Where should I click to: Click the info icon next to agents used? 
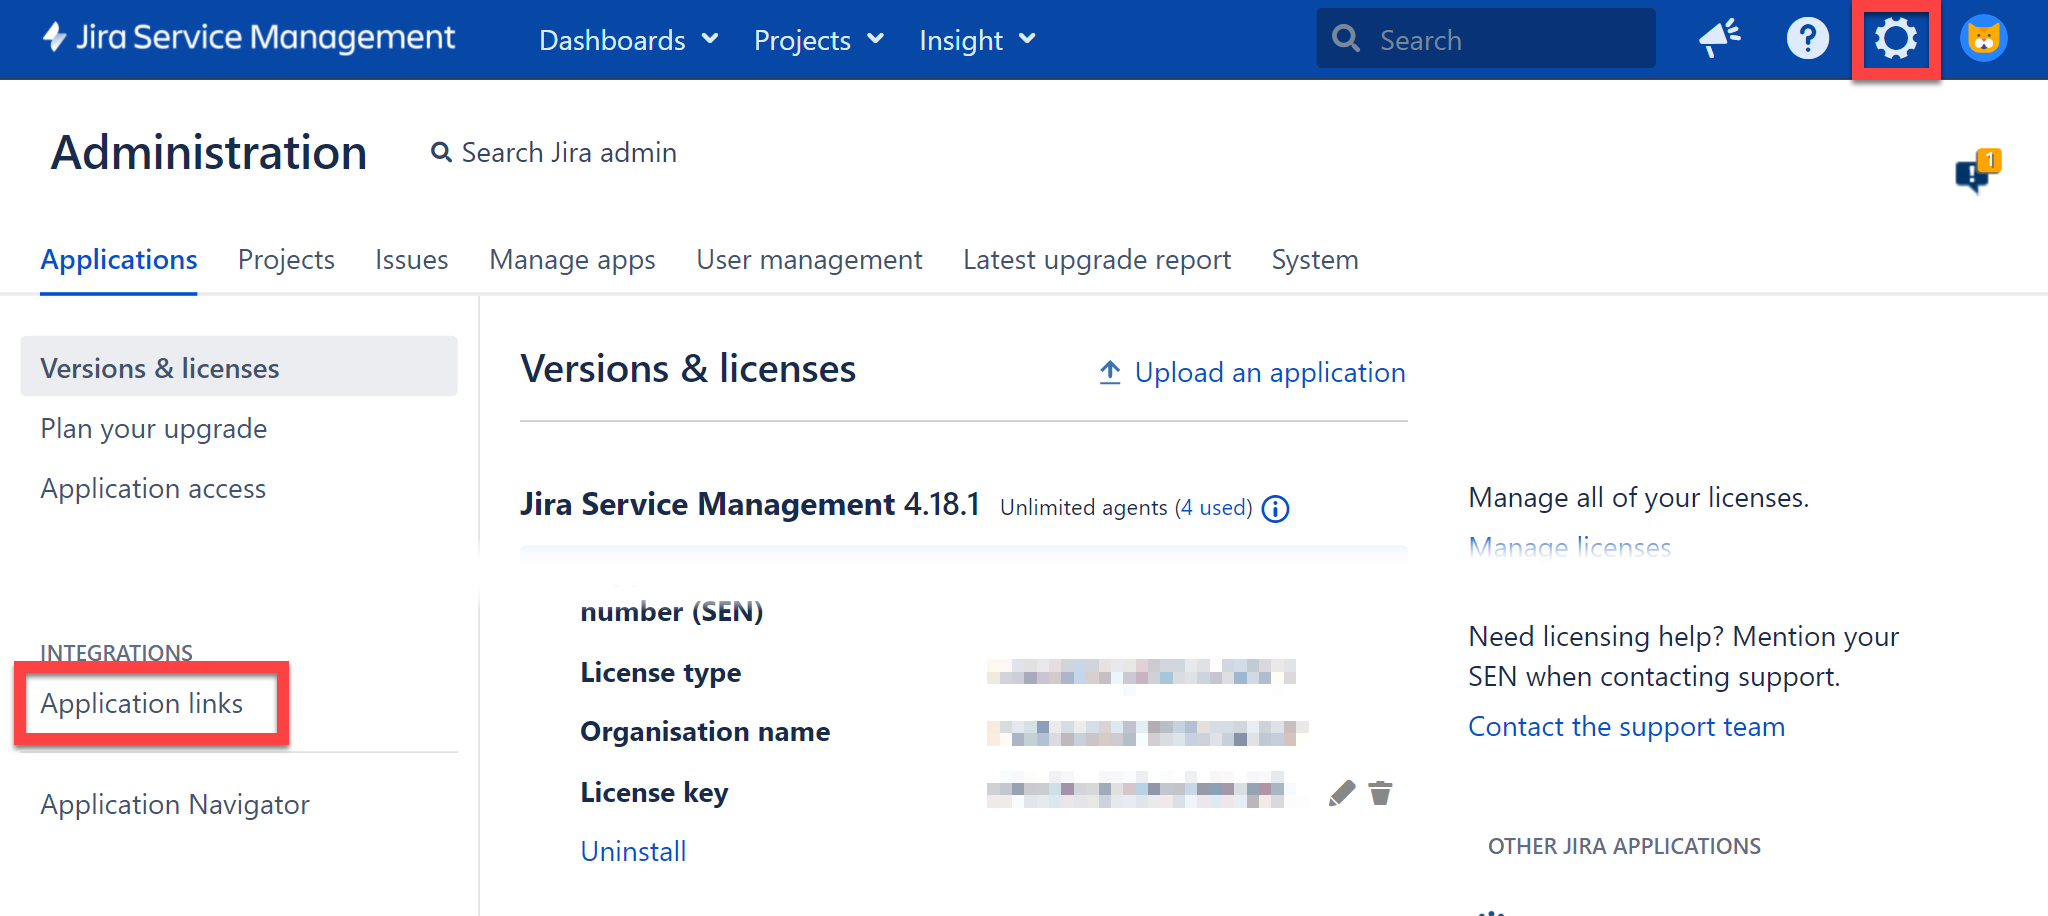[x=1275, y=509]
